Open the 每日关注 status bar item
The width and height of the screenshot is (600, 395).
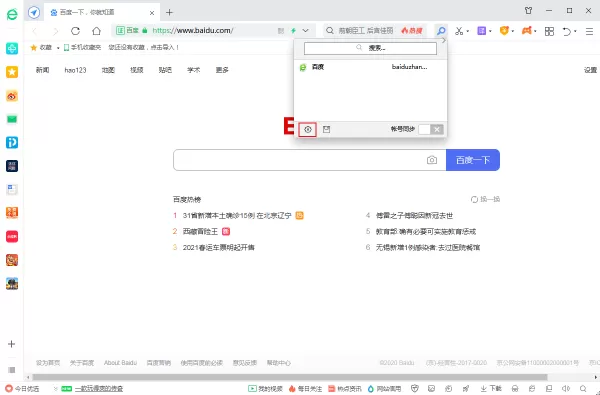click(x=305, y=388)
